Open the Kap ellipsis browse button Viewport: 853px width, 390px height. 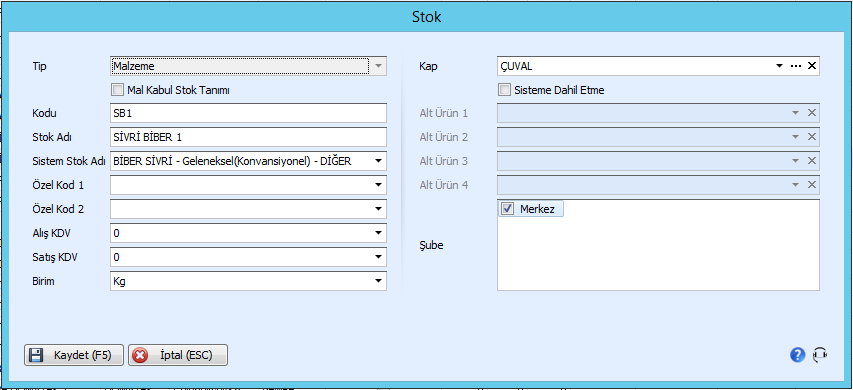[796, 66]
